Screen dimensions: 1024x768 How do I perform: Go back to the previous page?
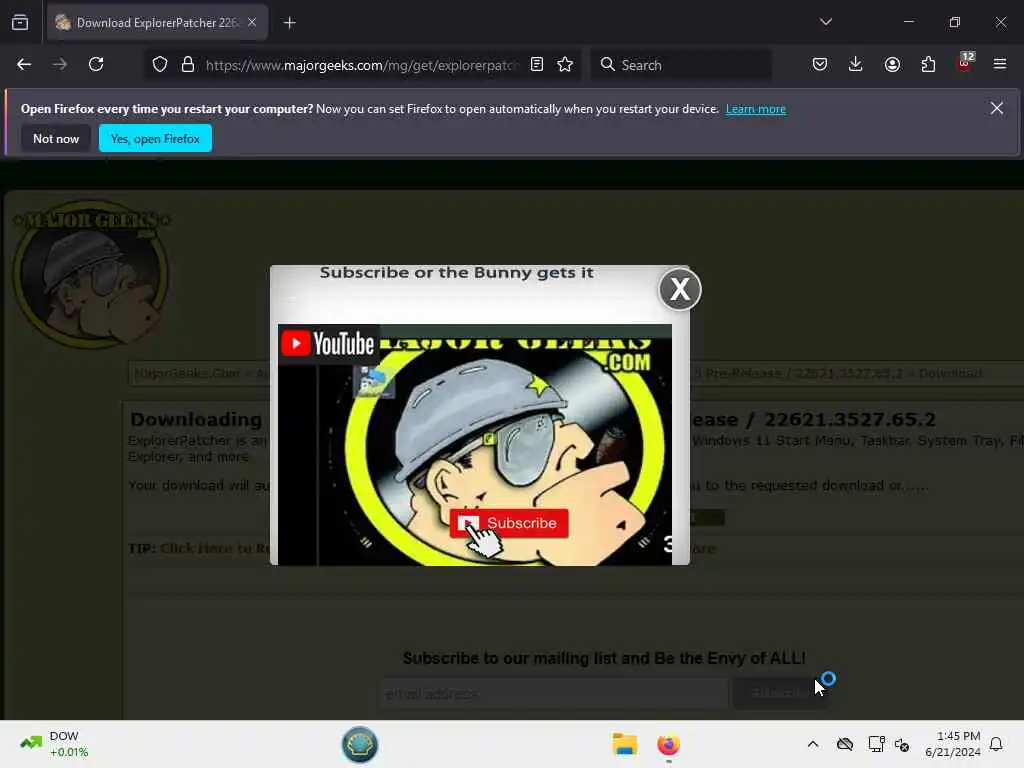tap(24, 64)
